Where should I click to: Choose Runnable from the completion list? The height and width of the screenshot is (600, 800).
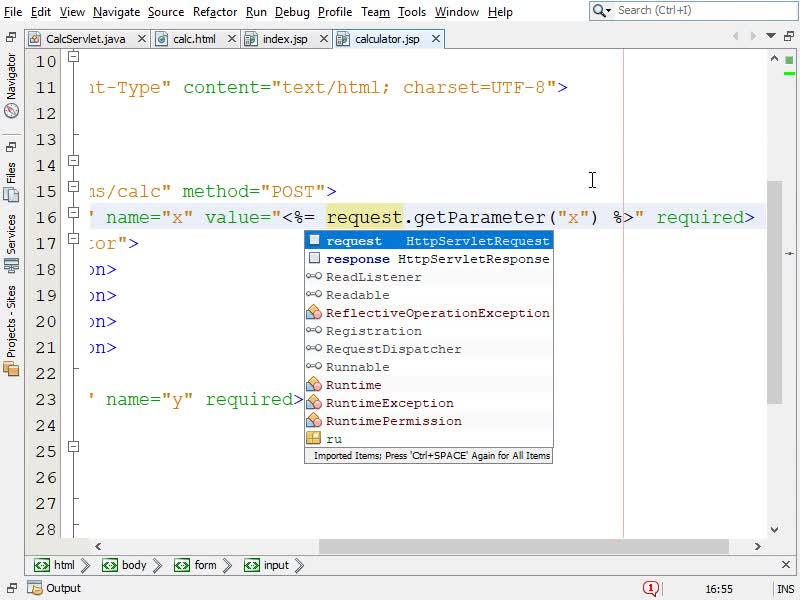[429, 367]
